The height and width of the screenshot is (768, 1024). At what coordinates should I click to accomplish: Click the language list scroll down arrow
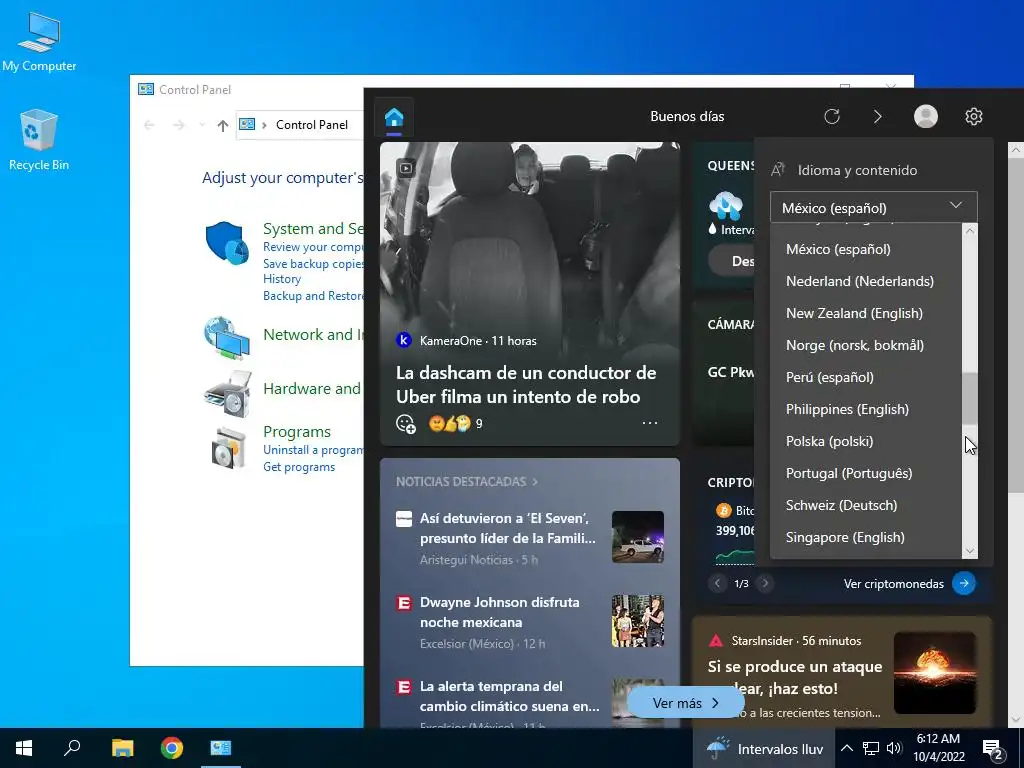pos(970,551)
